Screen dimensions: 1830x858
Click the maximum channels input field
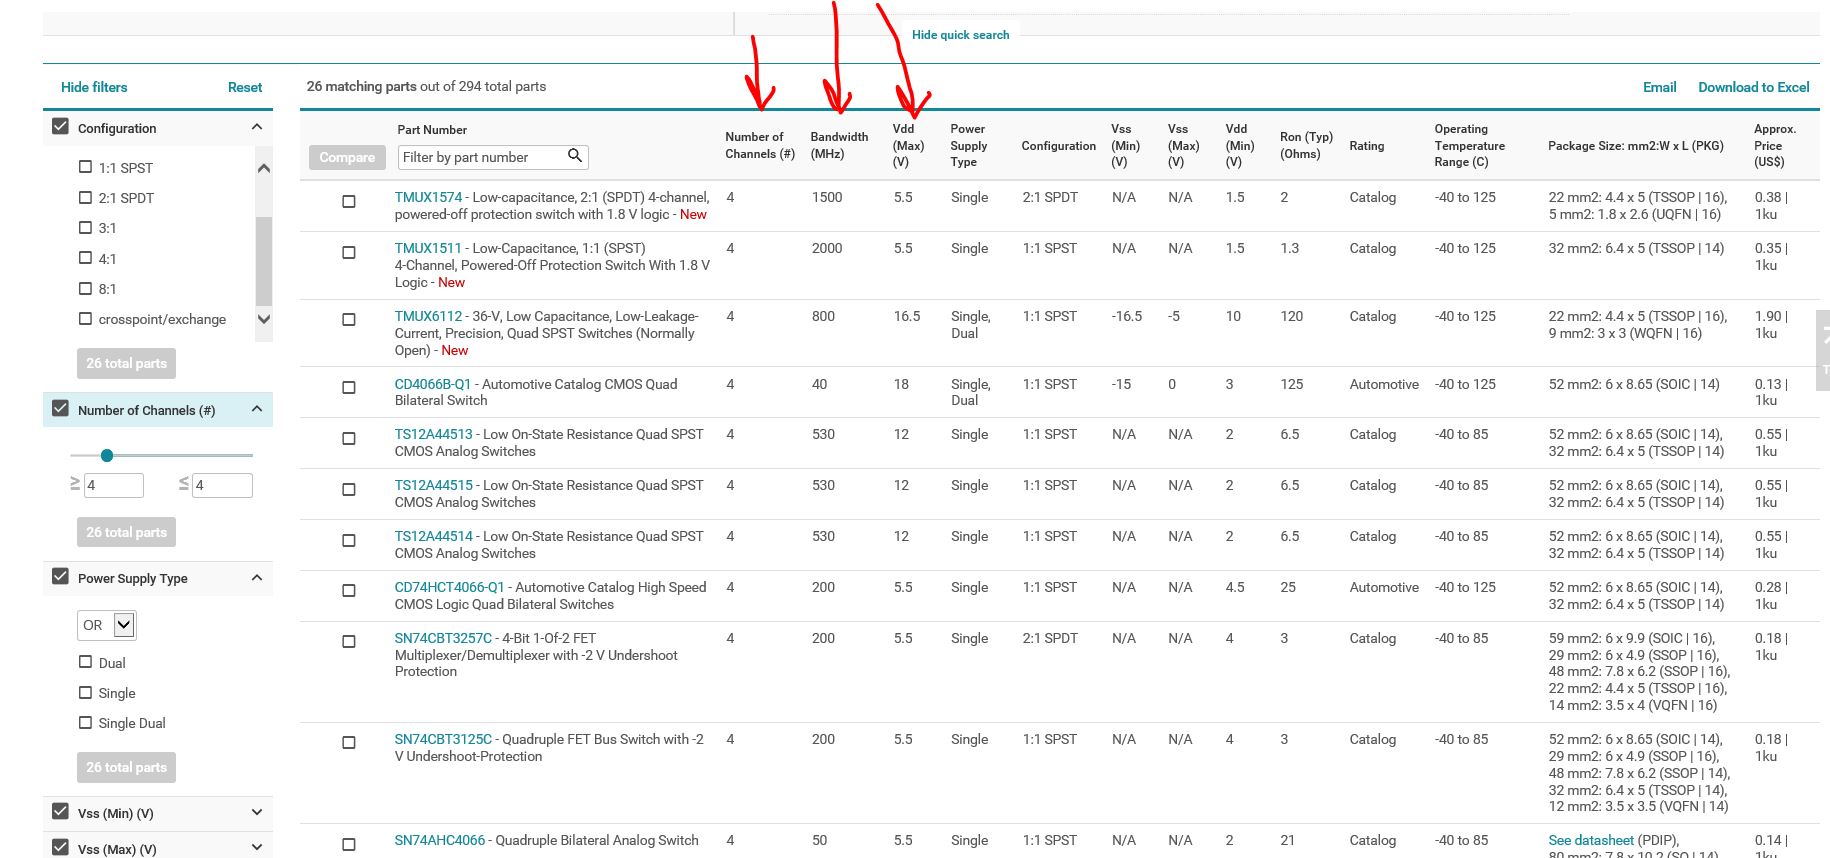coord(222,485)
